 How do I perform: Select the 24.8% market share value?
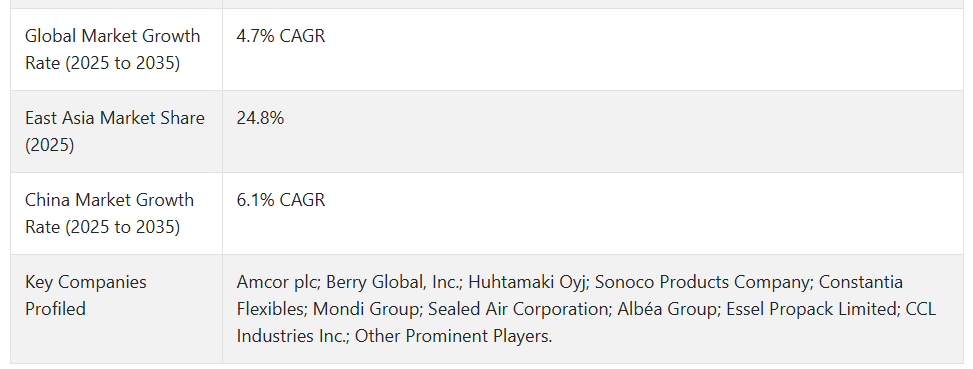(260, 118)
